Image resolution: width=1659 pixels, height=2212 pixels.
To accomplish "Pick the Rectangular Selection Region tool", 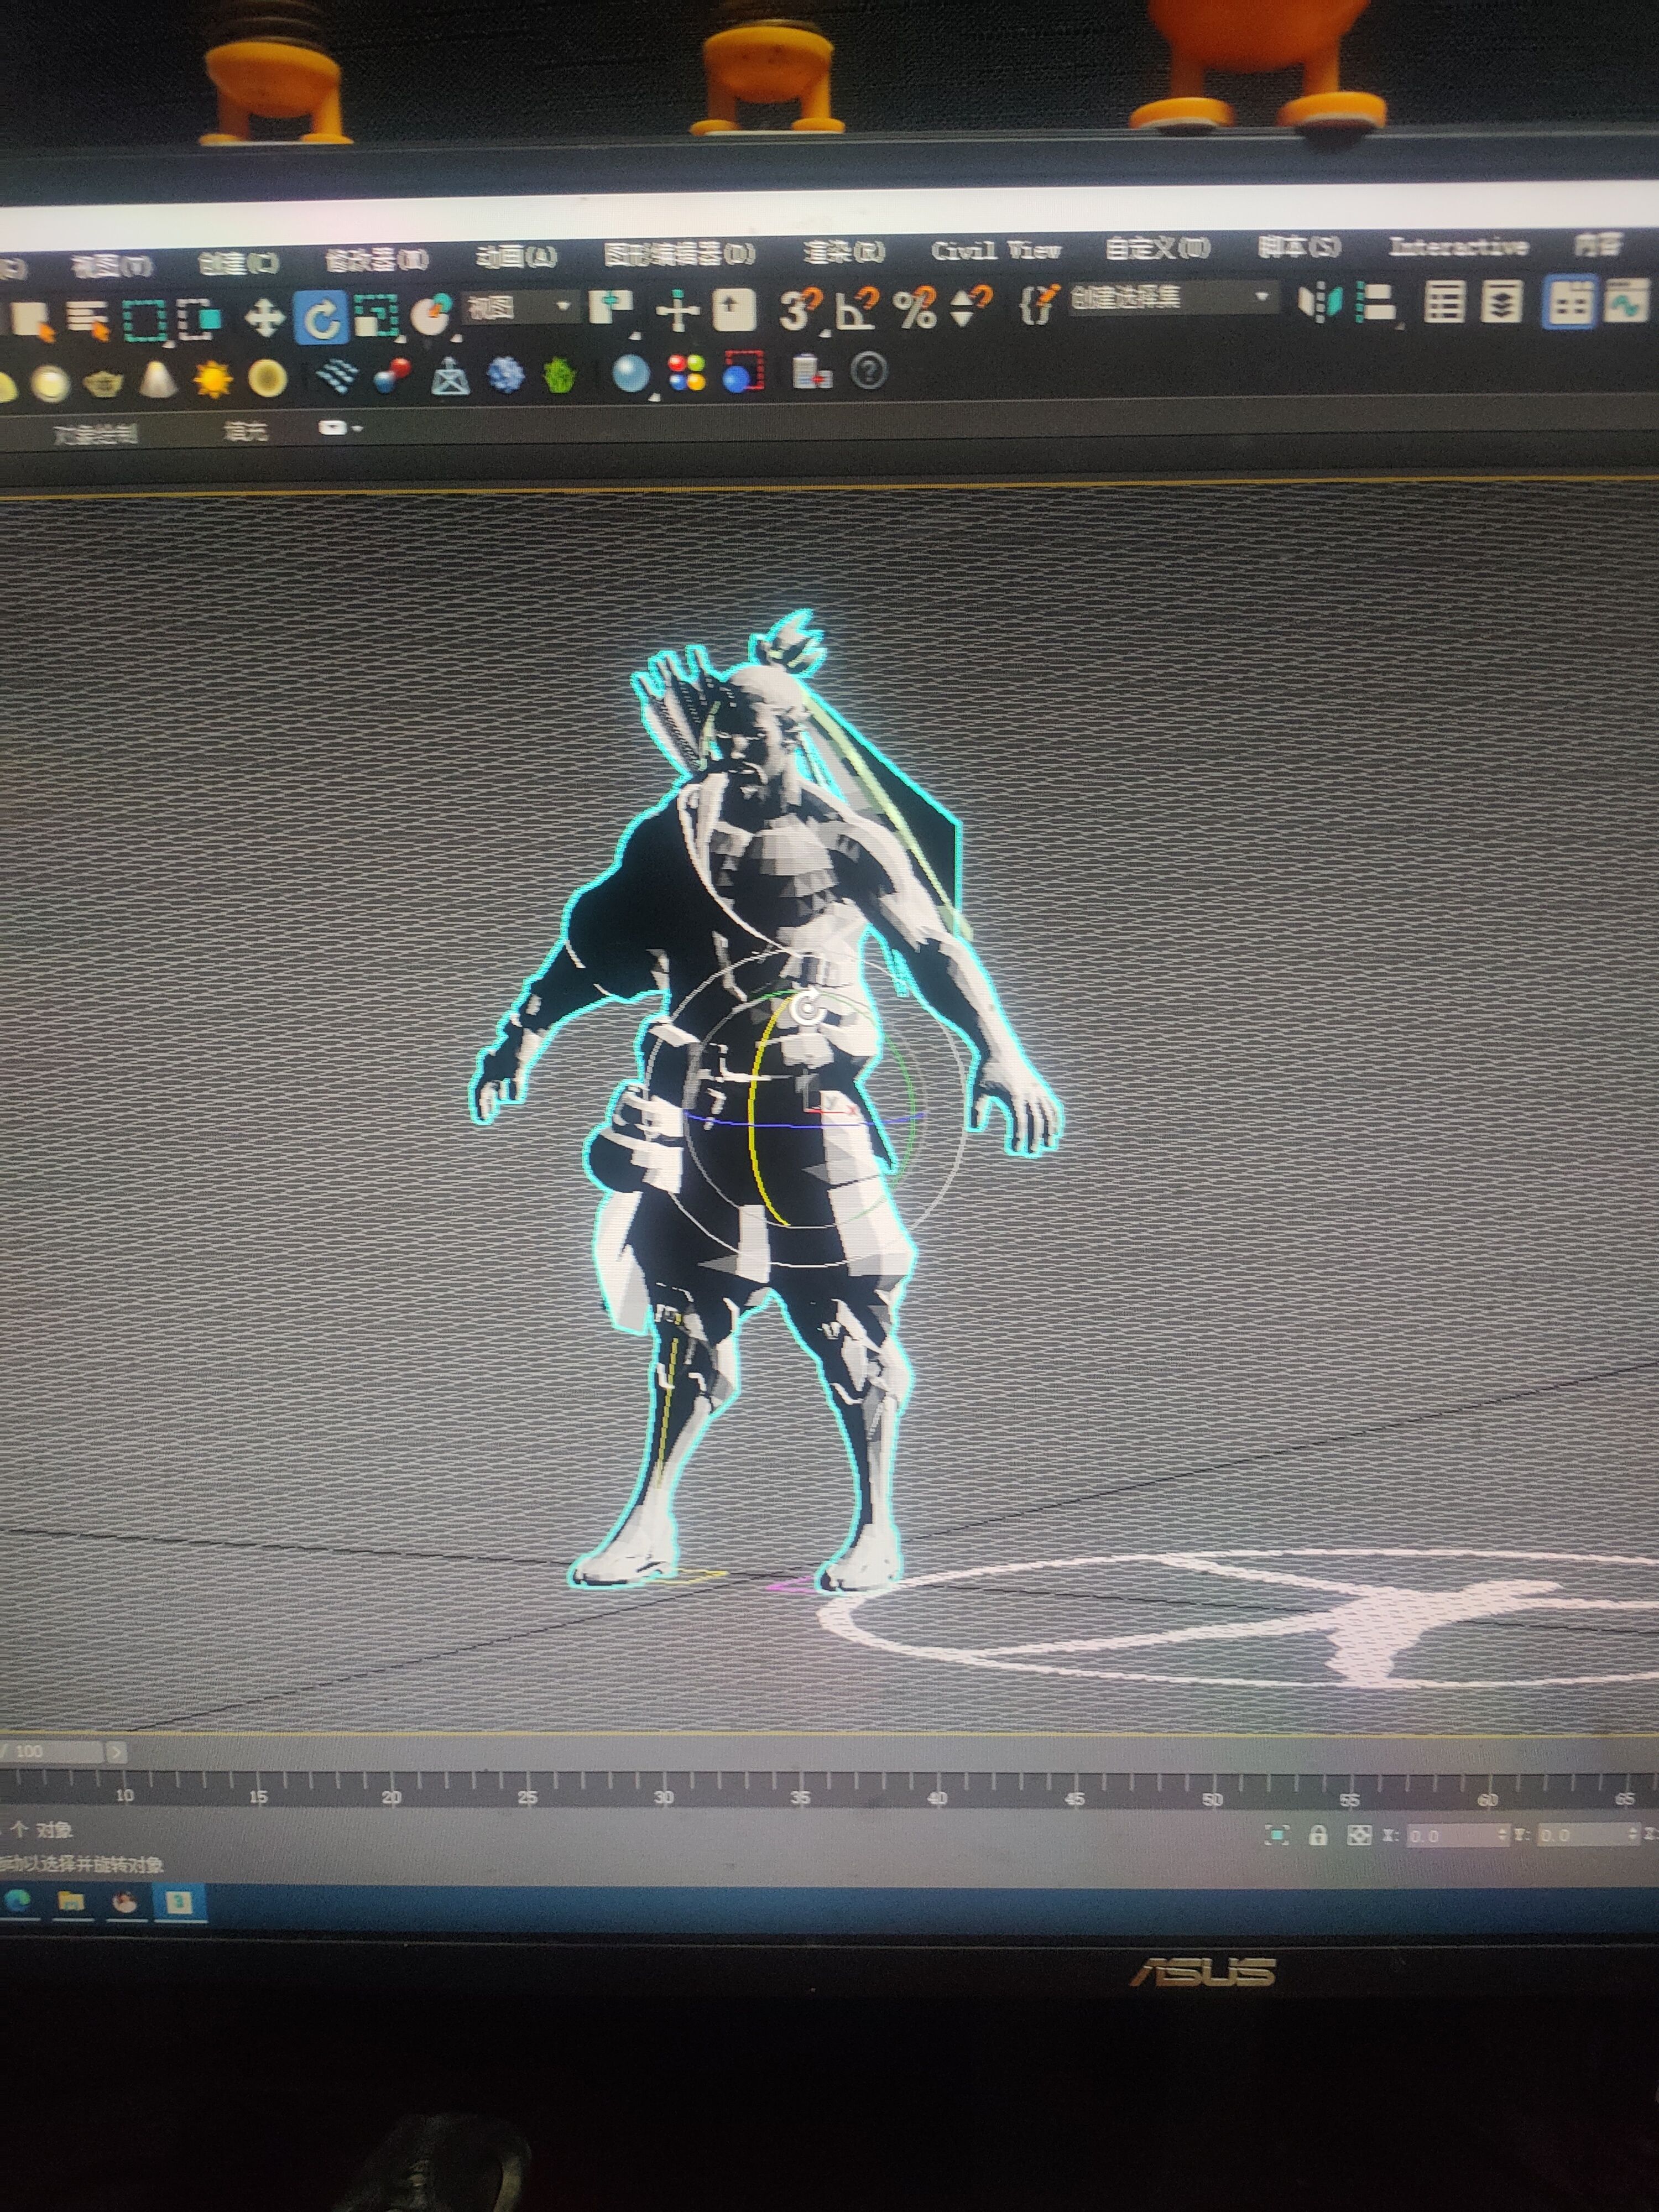I will click(144, 322).
